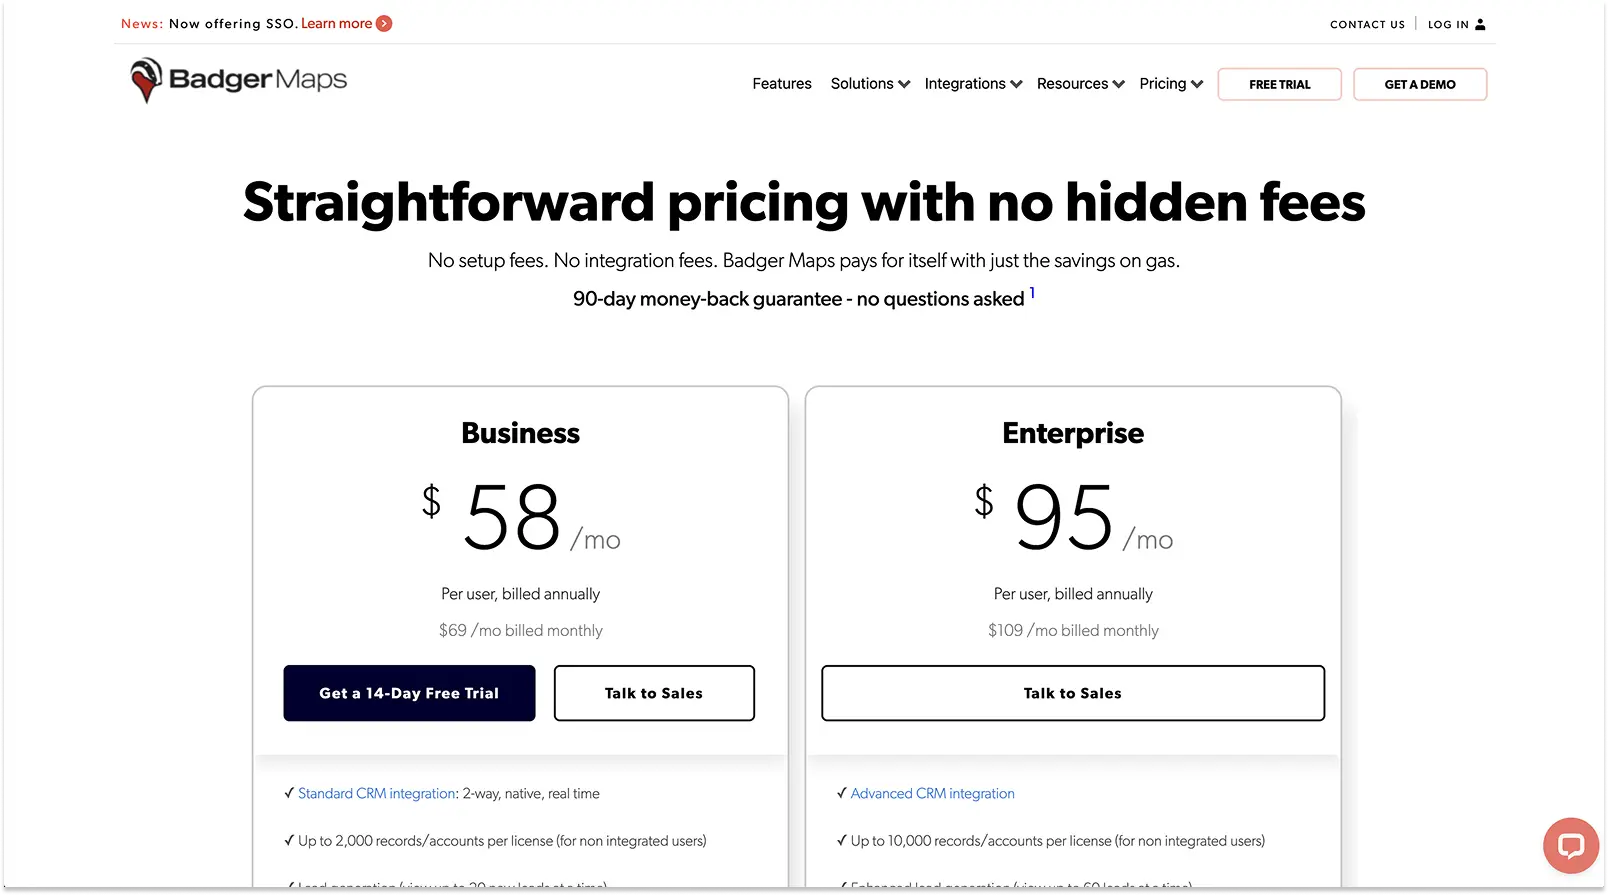Click the red arrow beside Learn more
Viewport: 1608px width, 895px height.
pyautogui.click(x=383, y=23)
